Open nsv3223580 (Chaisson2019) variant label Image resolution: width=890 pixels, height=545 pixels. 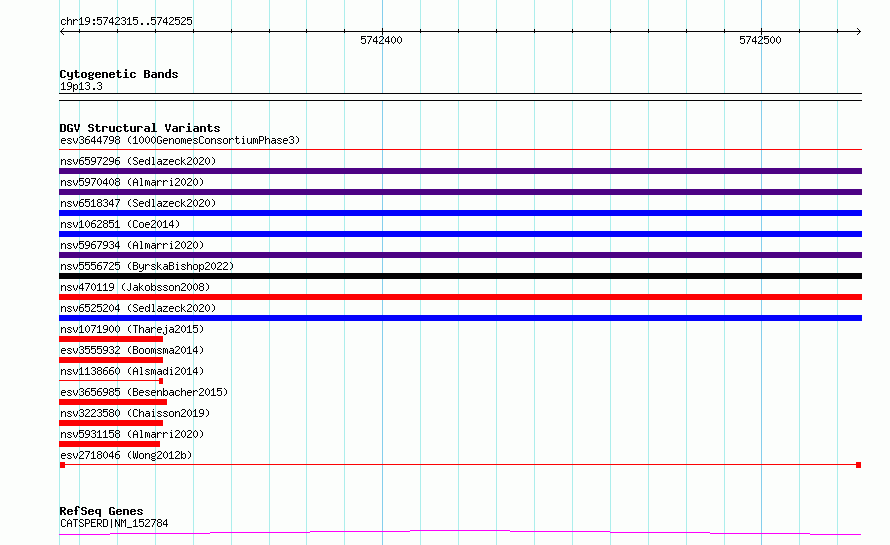(135, 413)
